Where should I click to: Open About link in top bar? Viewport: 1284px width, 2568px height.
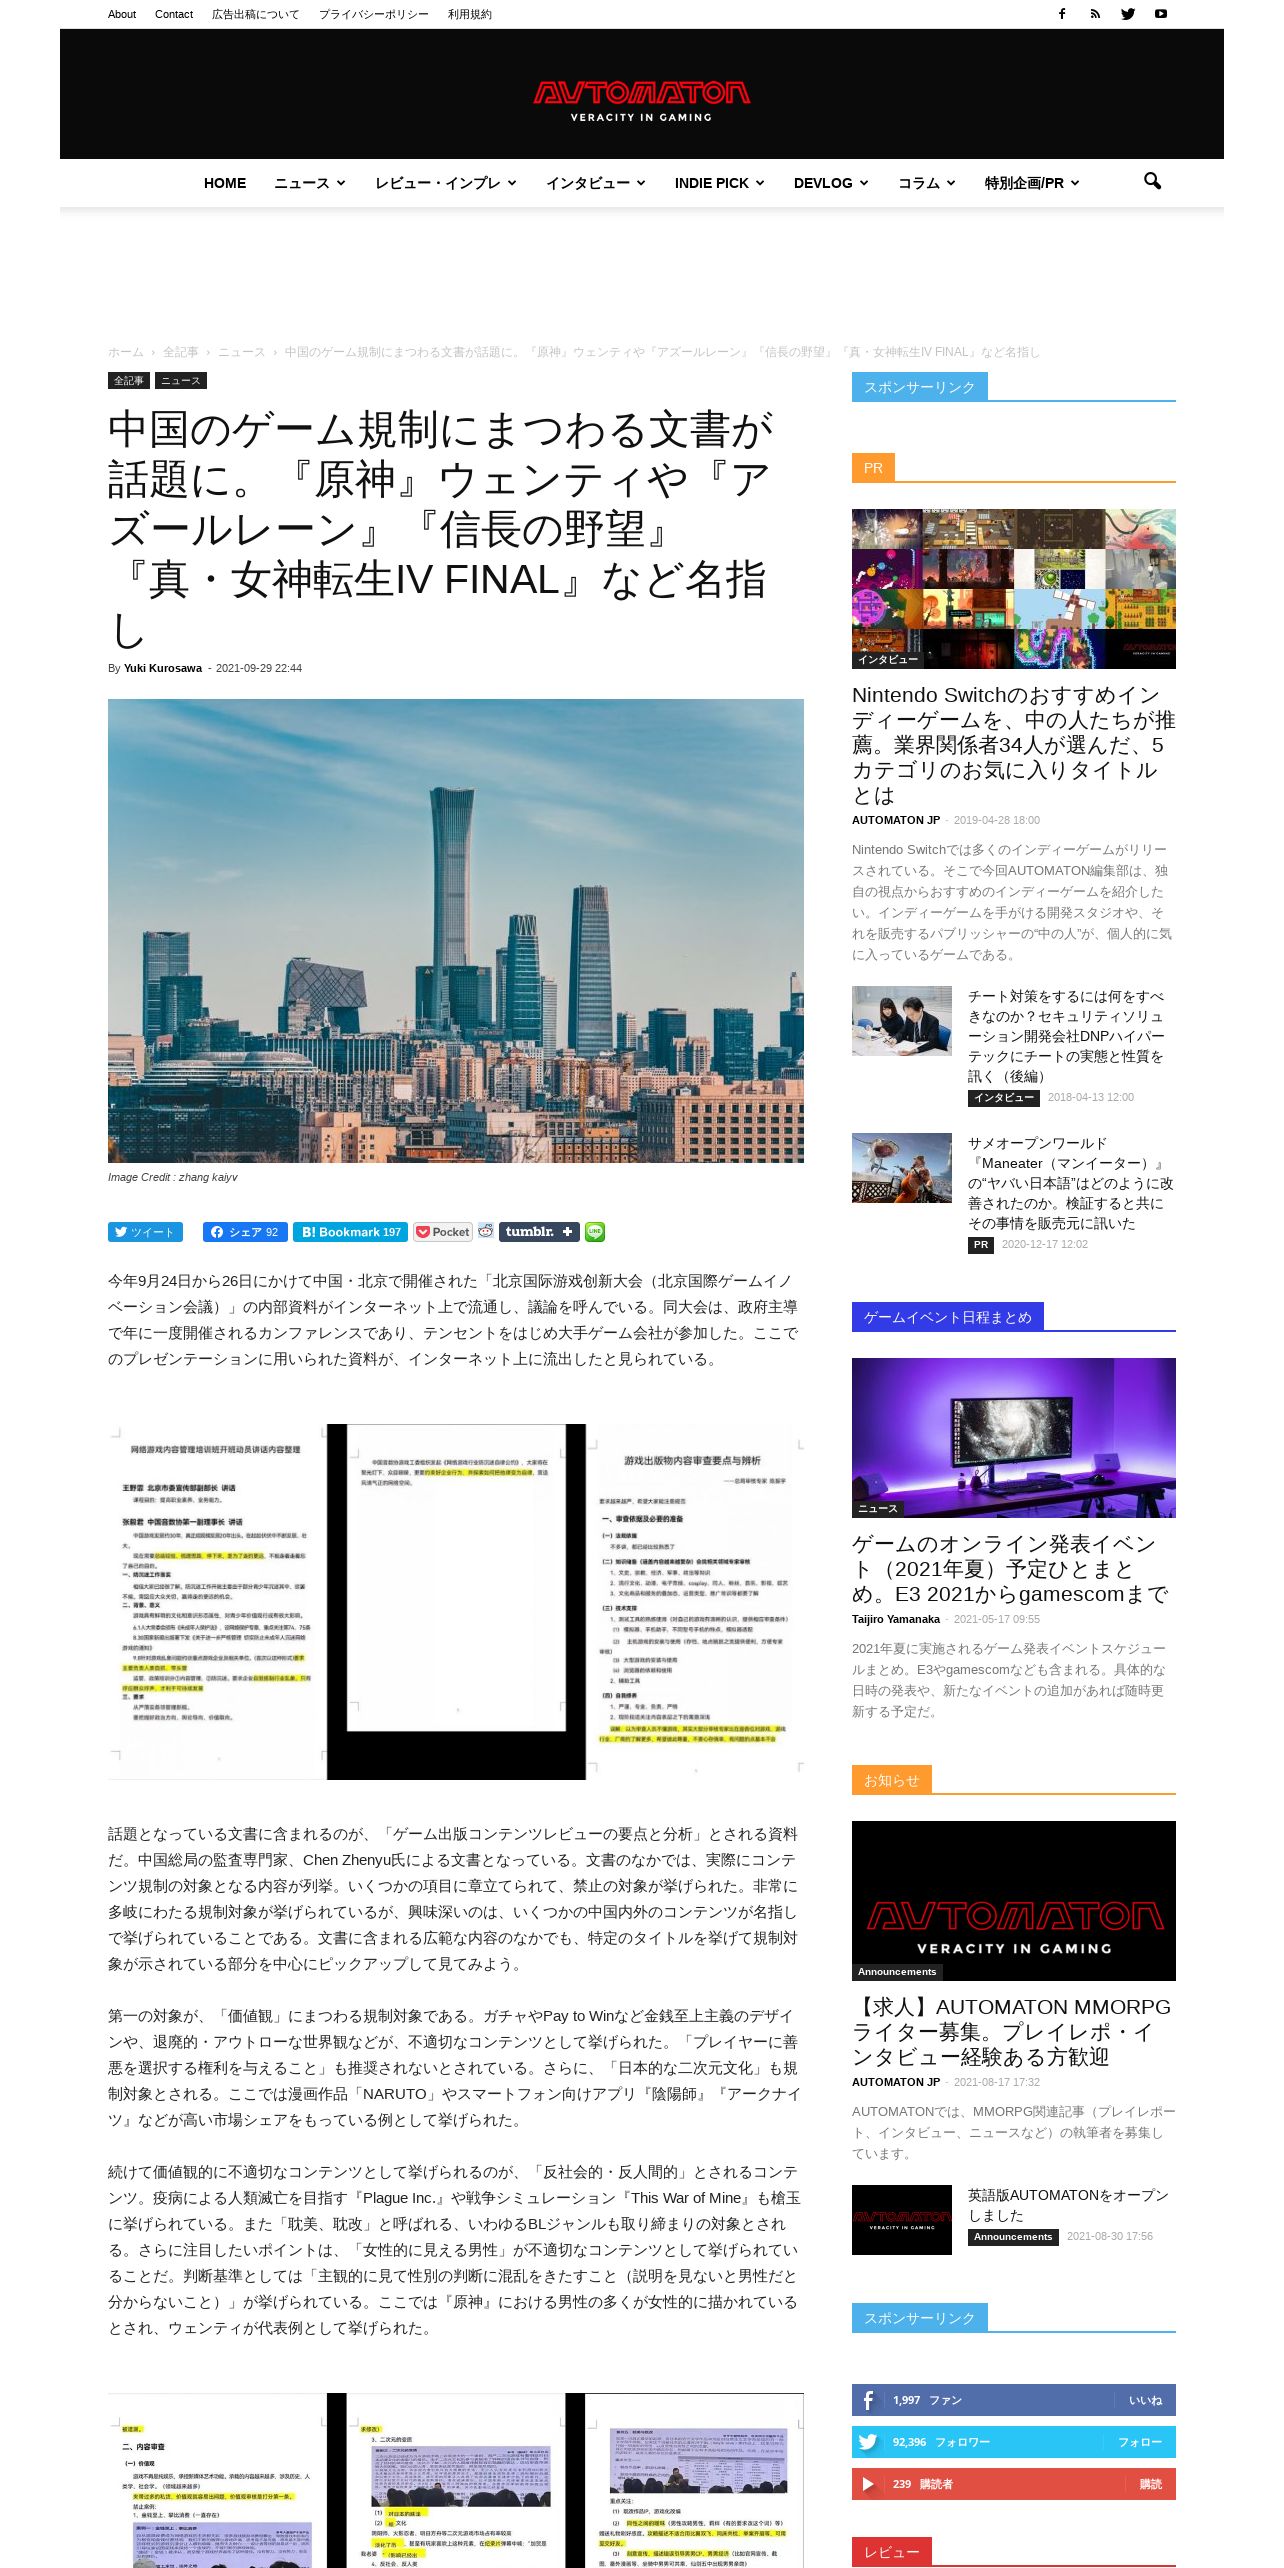coord(122,14)
